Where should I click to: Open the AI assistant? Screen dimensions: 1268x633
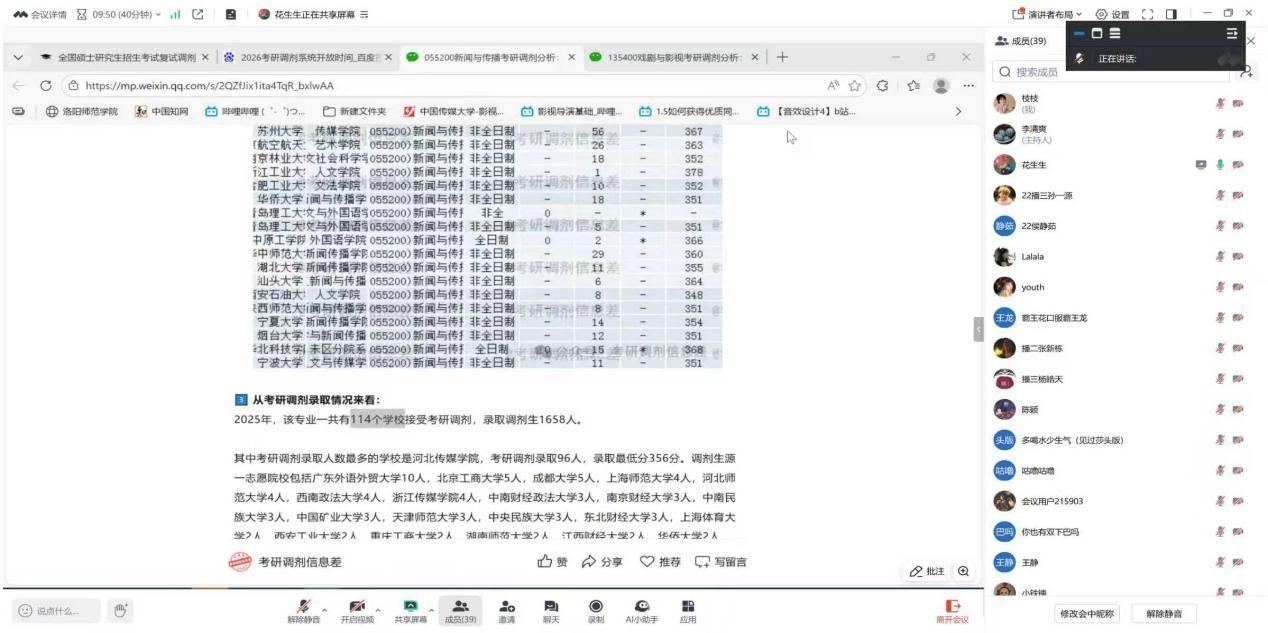pyautogui.click(x=642, y=610)
